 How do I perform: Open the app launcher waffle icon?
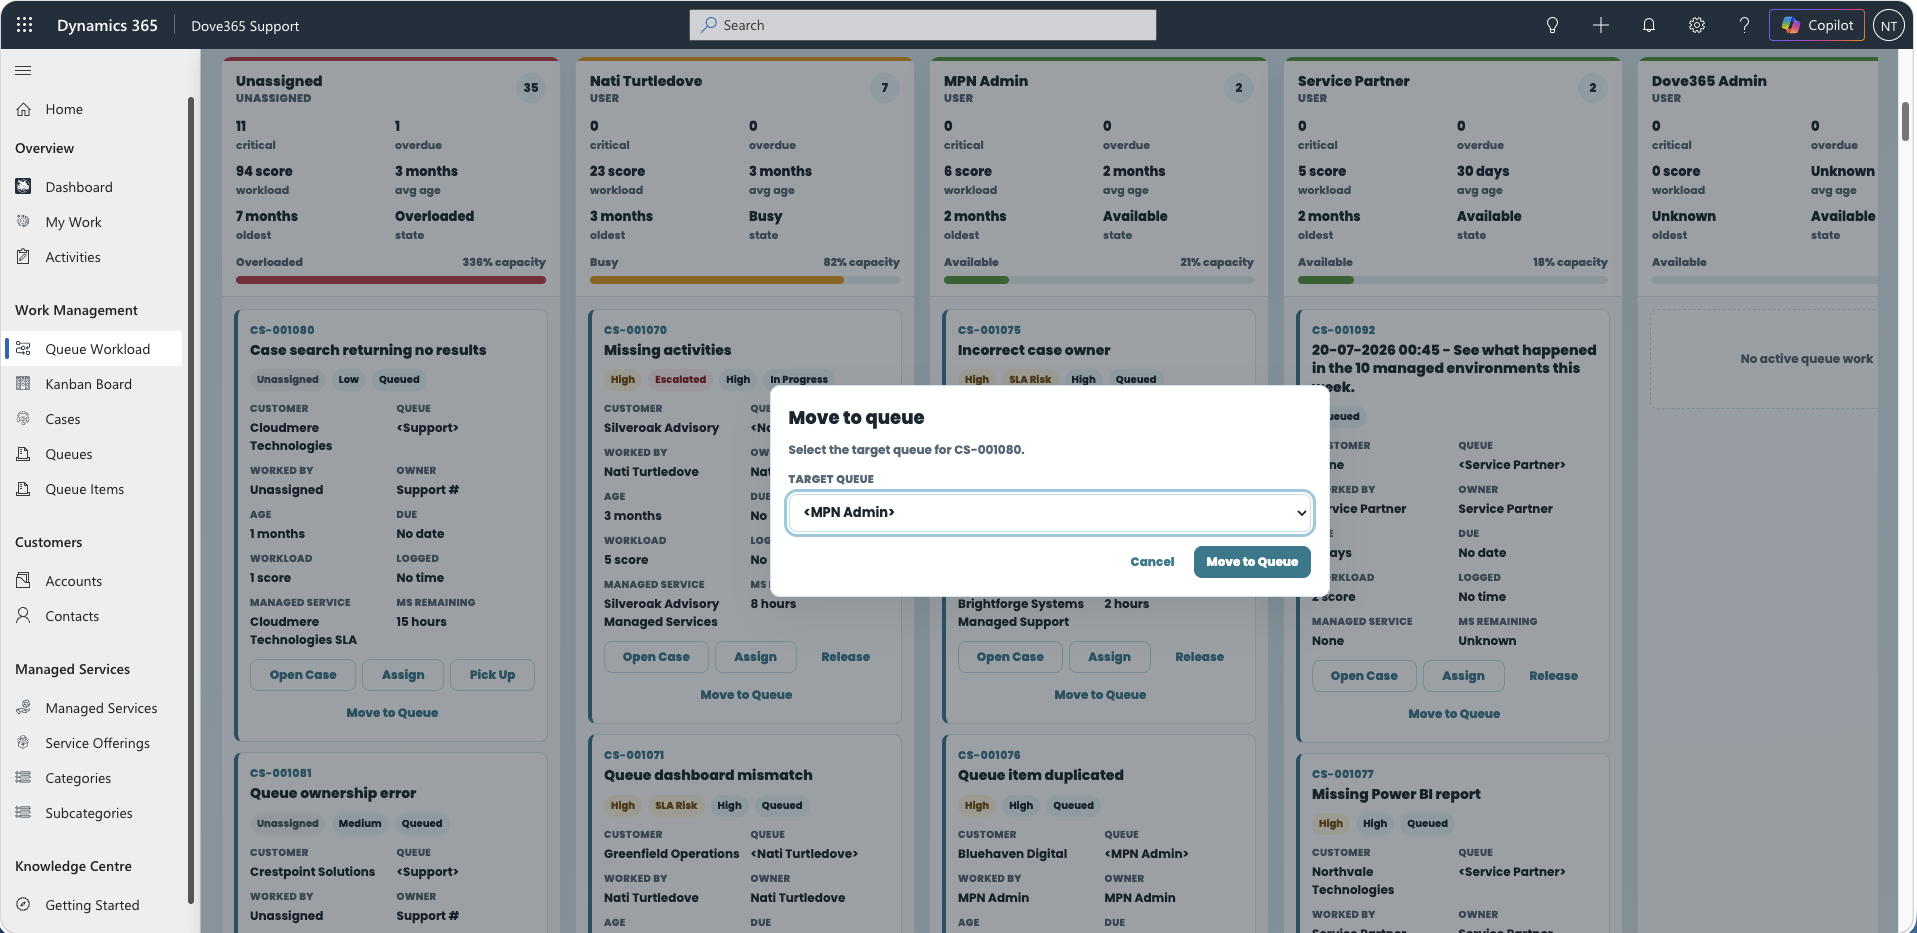pyautogui.click(x=25, y=25)
